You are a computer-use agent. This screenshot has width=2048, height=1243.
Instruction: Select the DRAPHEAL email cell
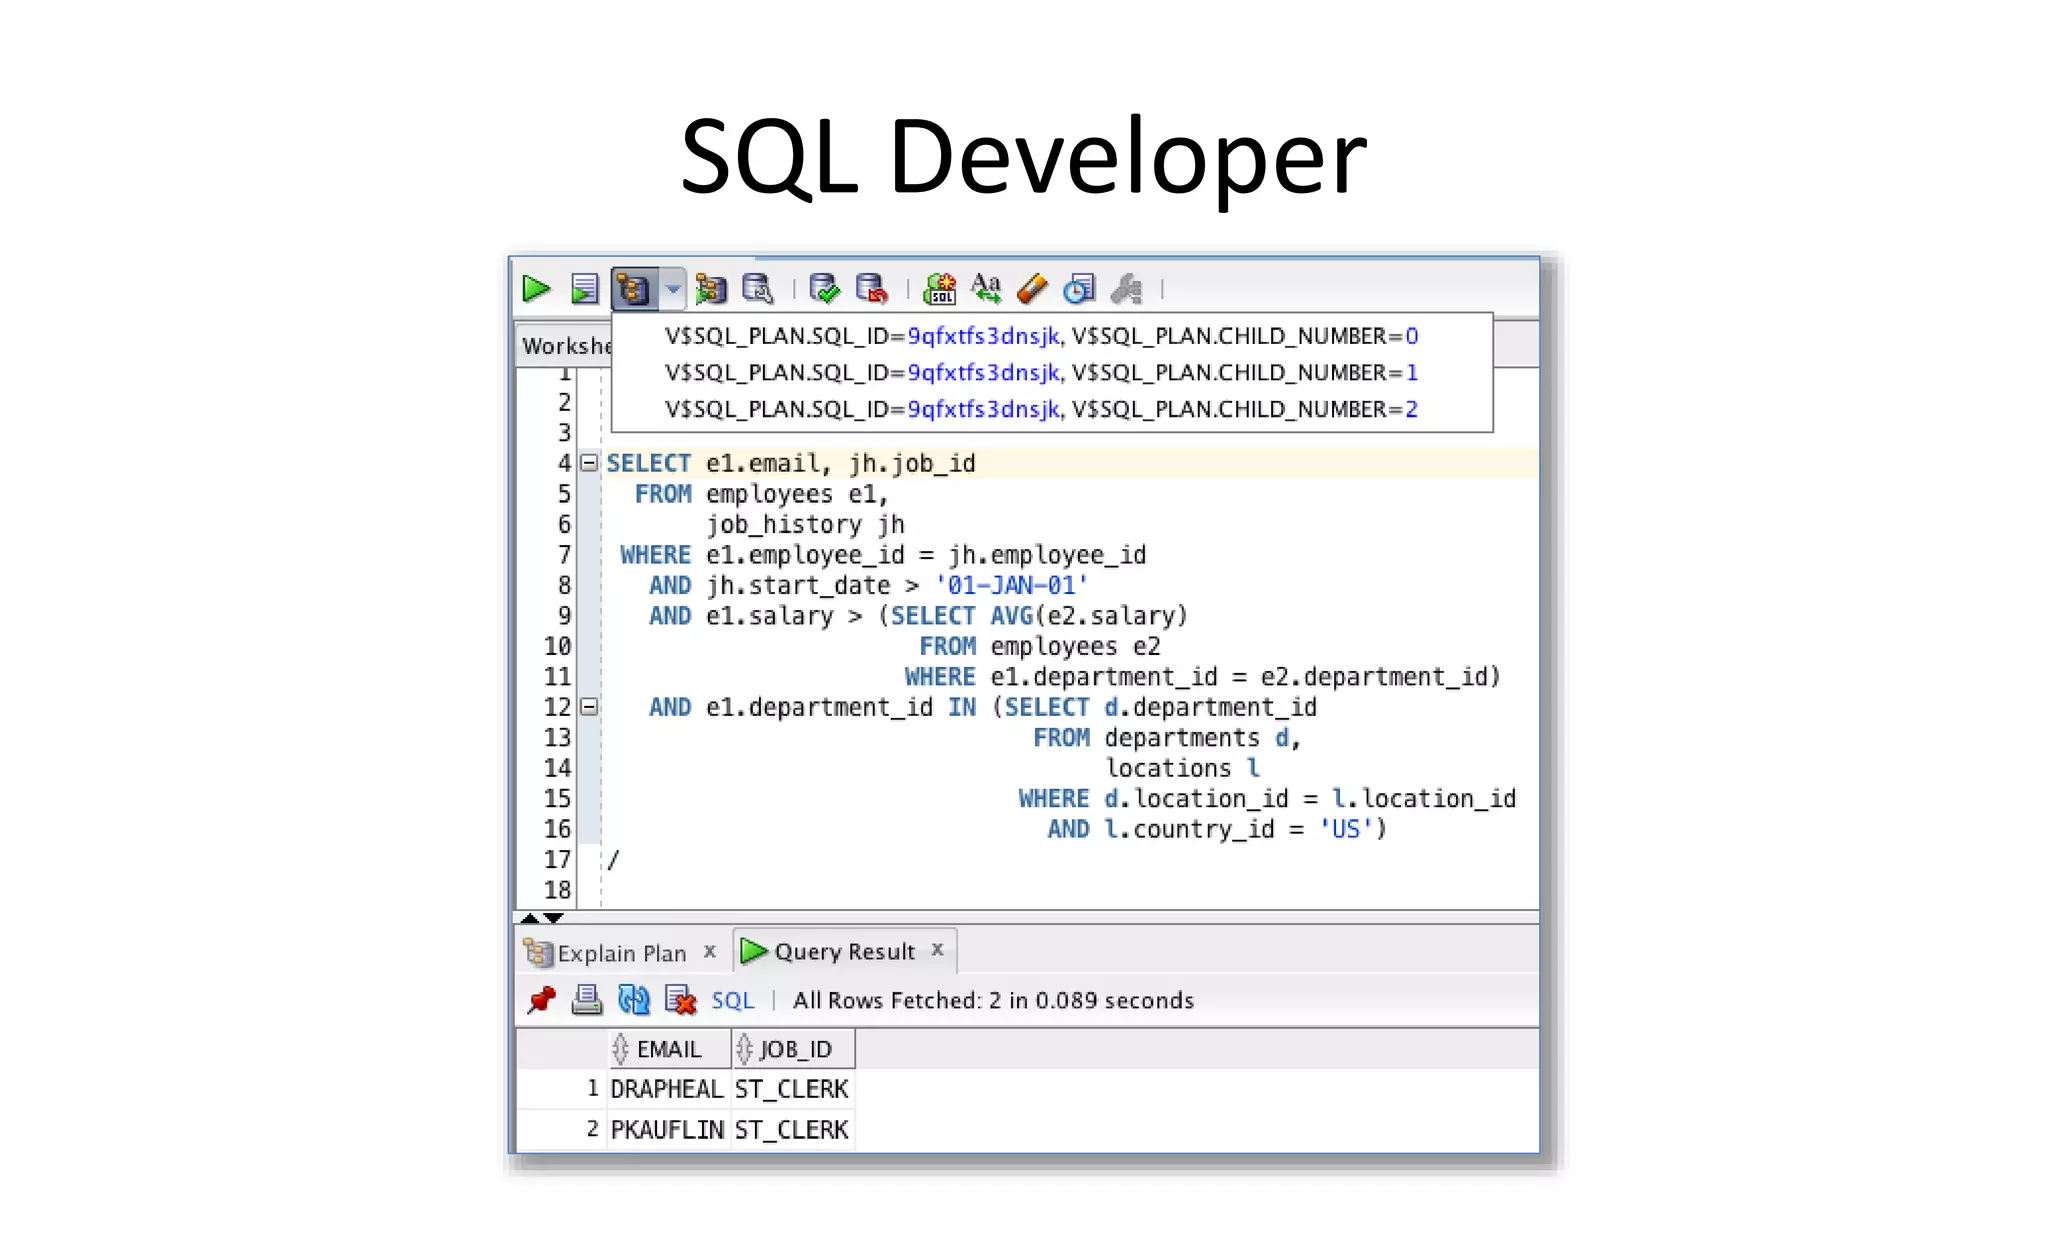click(x=667, y=1089)
